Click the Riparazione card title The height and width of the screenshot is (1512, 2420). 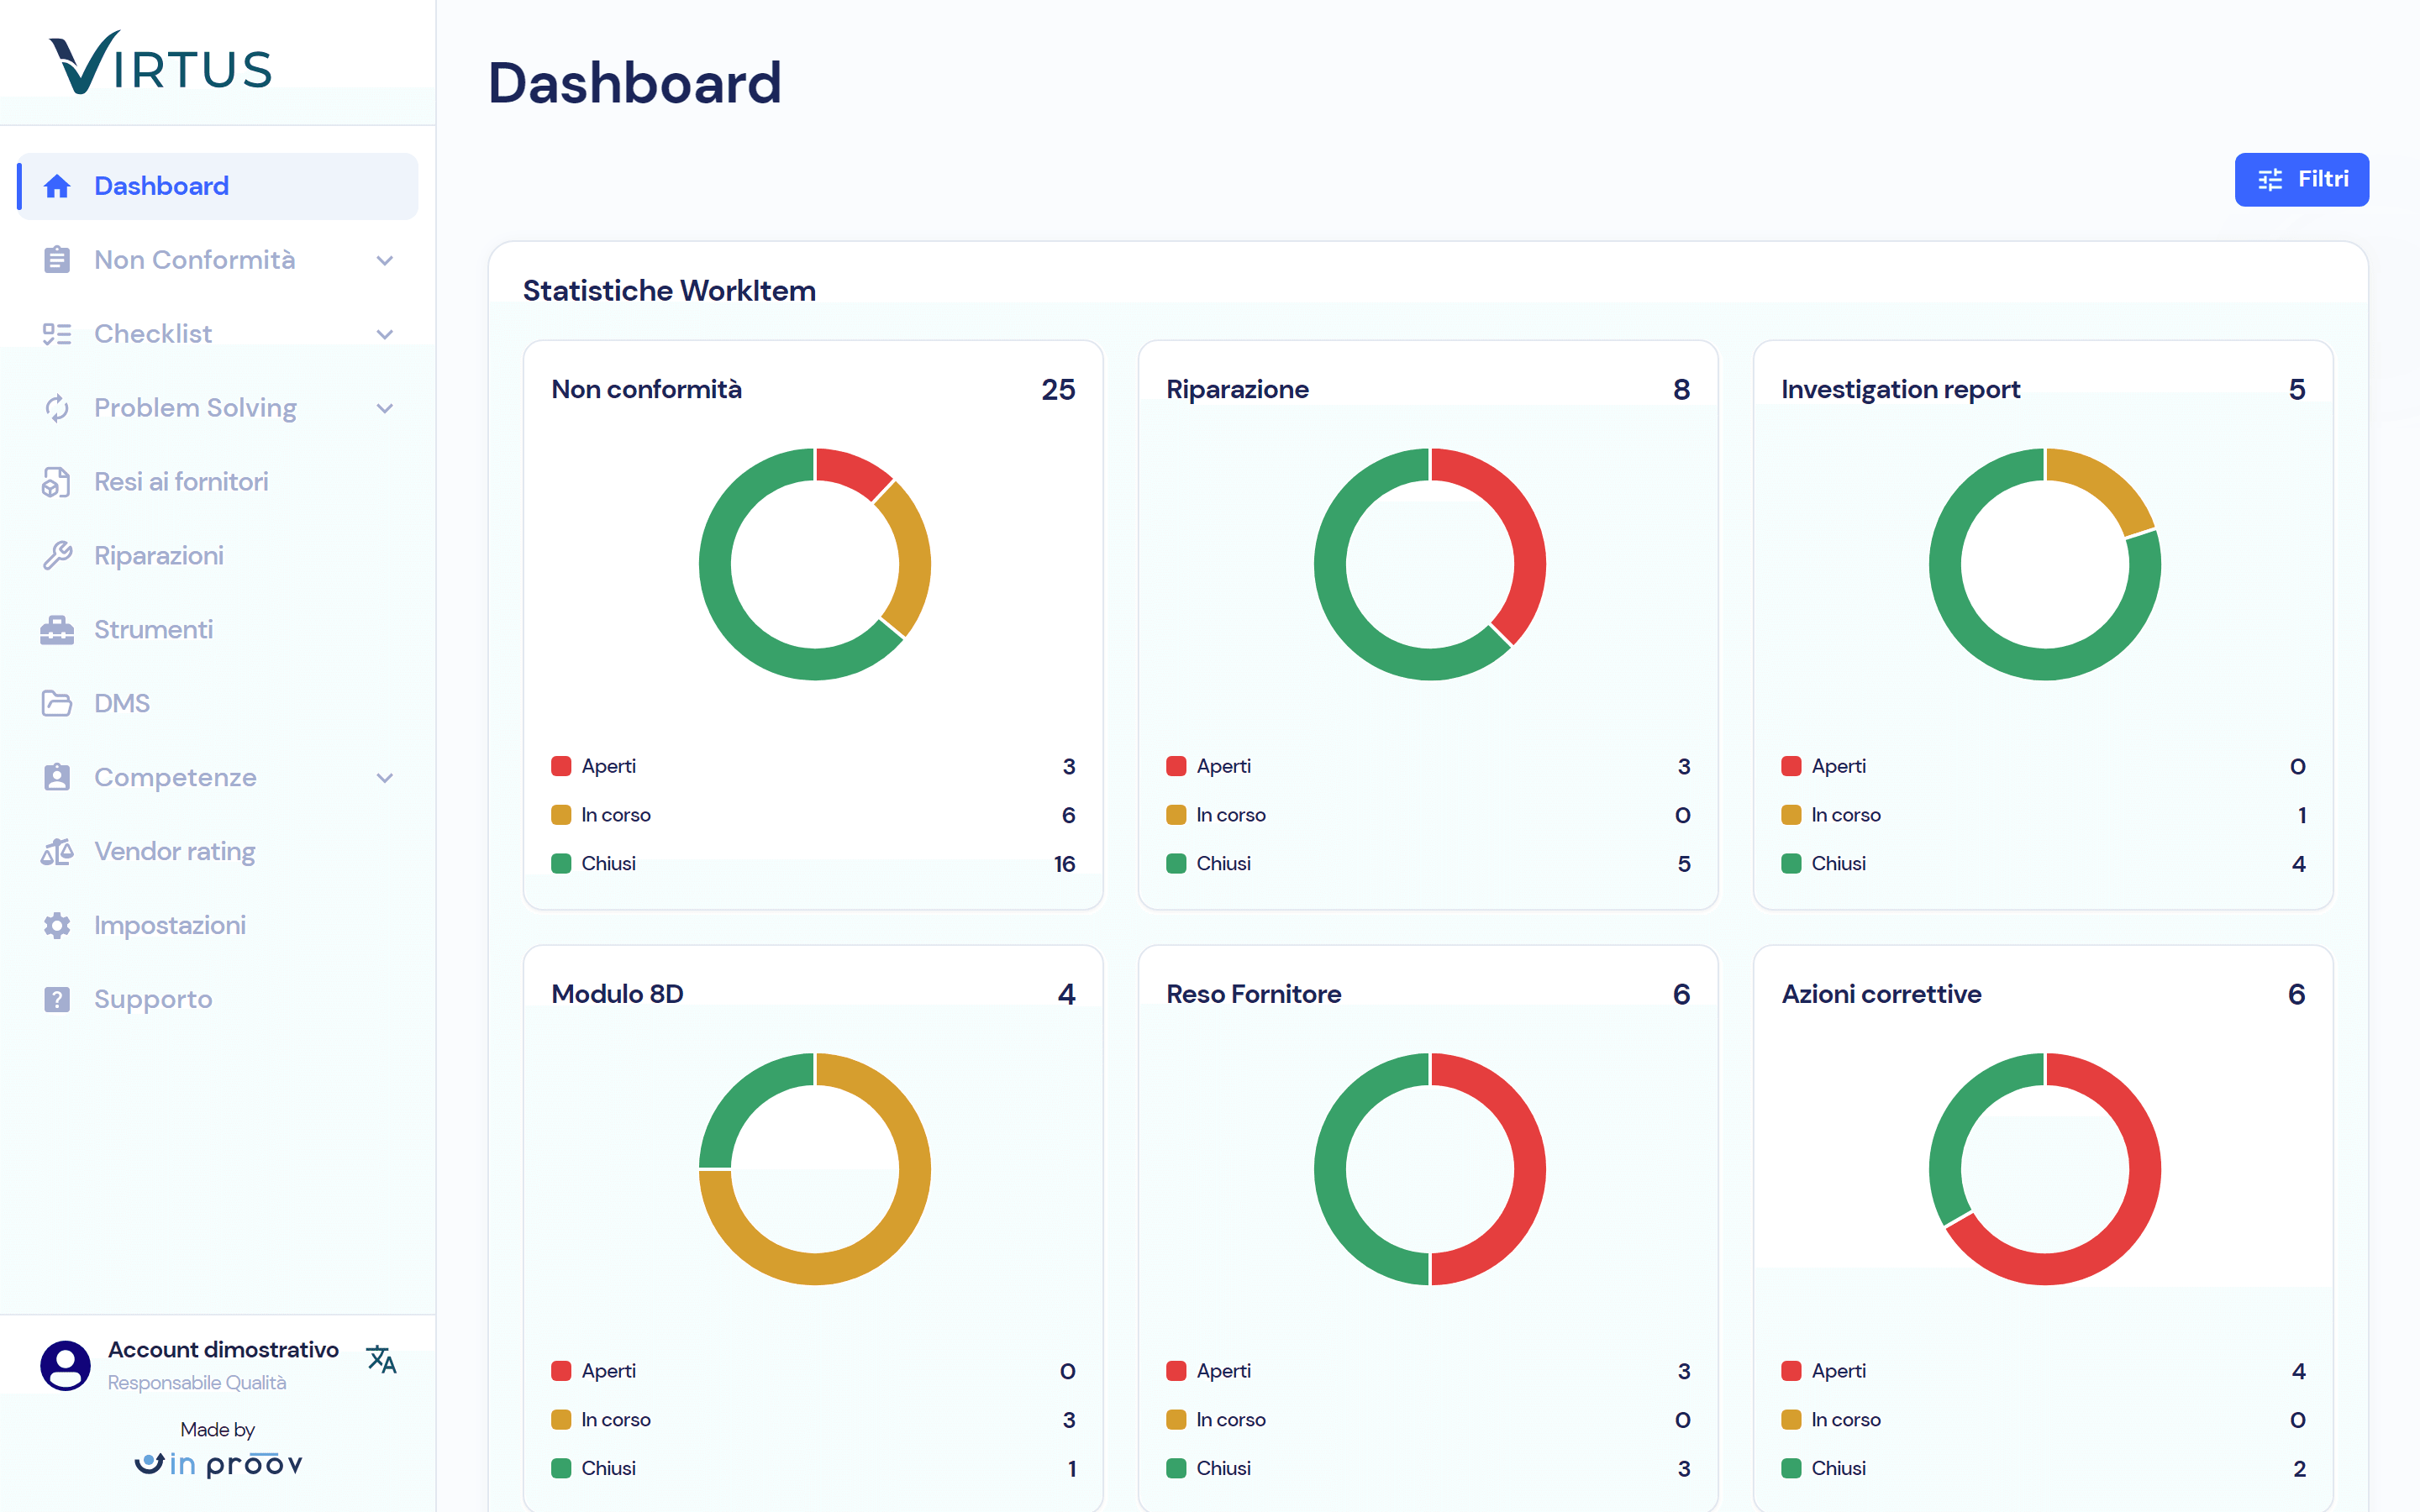(x=1237, y=390)
